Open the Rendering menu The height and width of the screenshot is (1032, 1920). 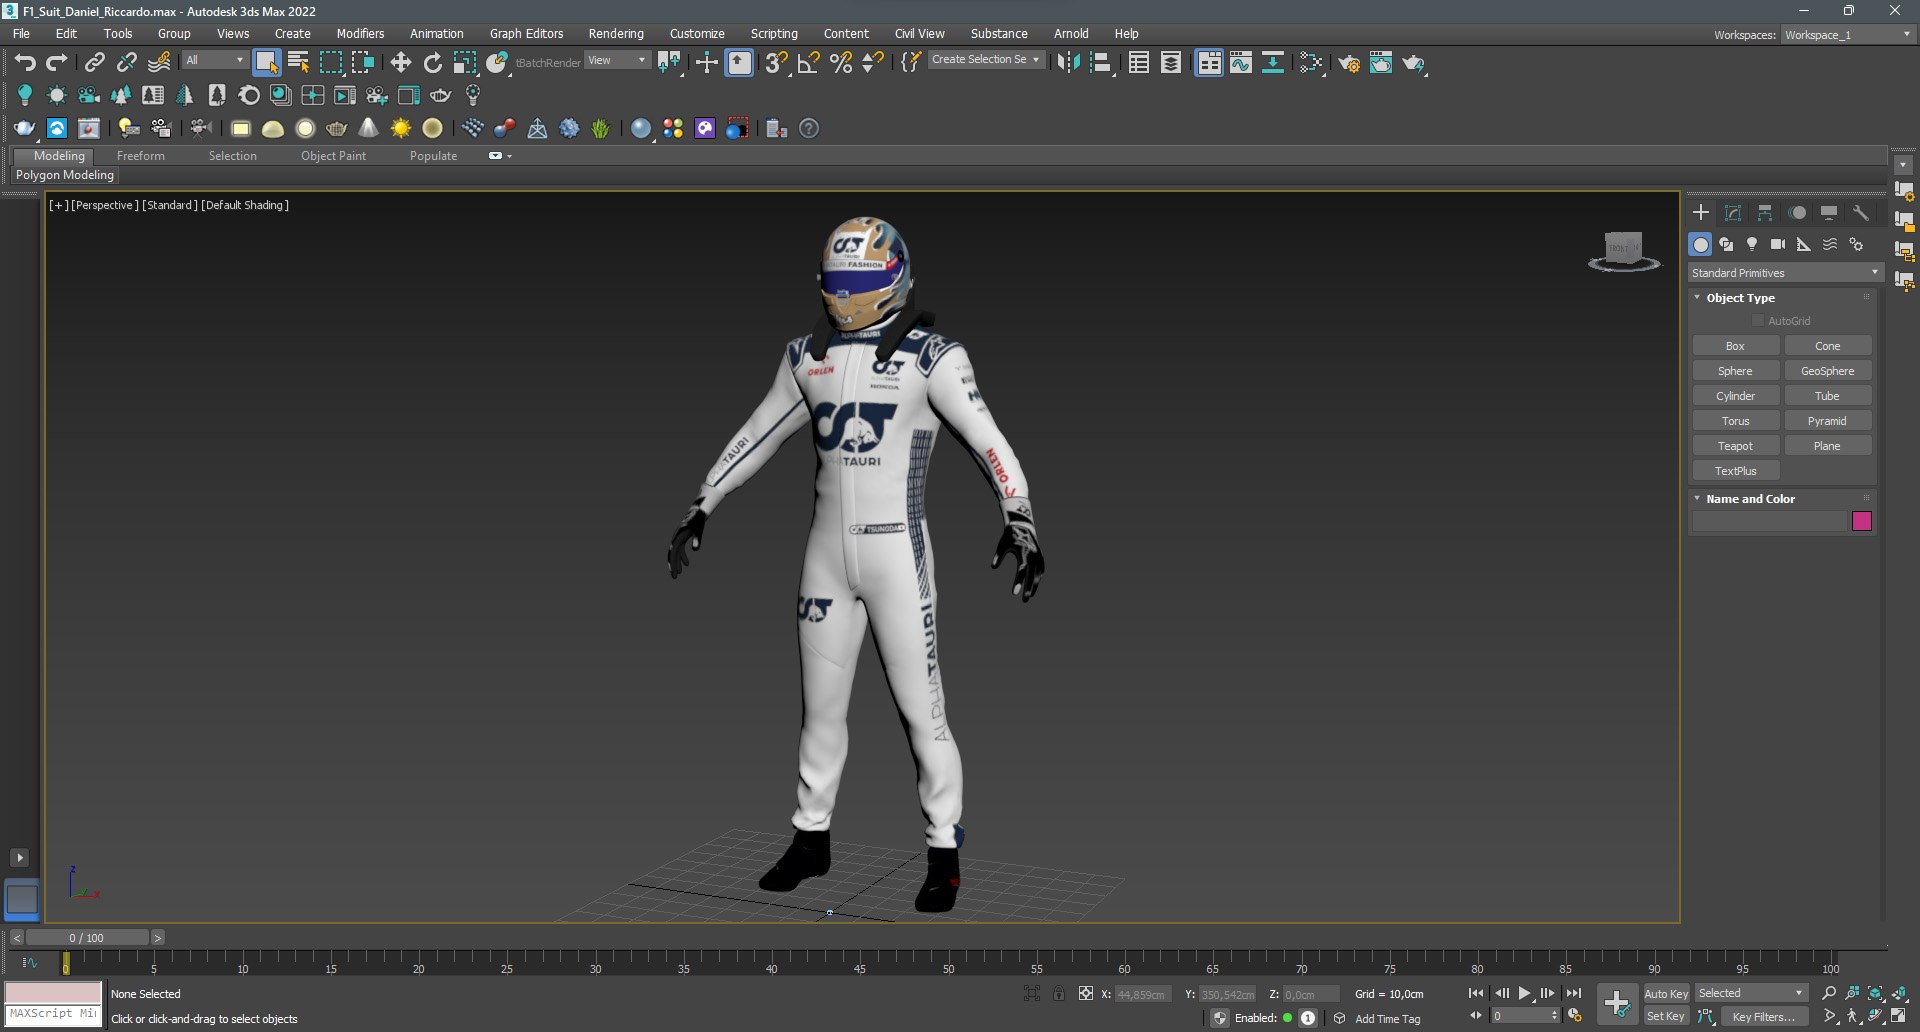click(x=616, y=34)
